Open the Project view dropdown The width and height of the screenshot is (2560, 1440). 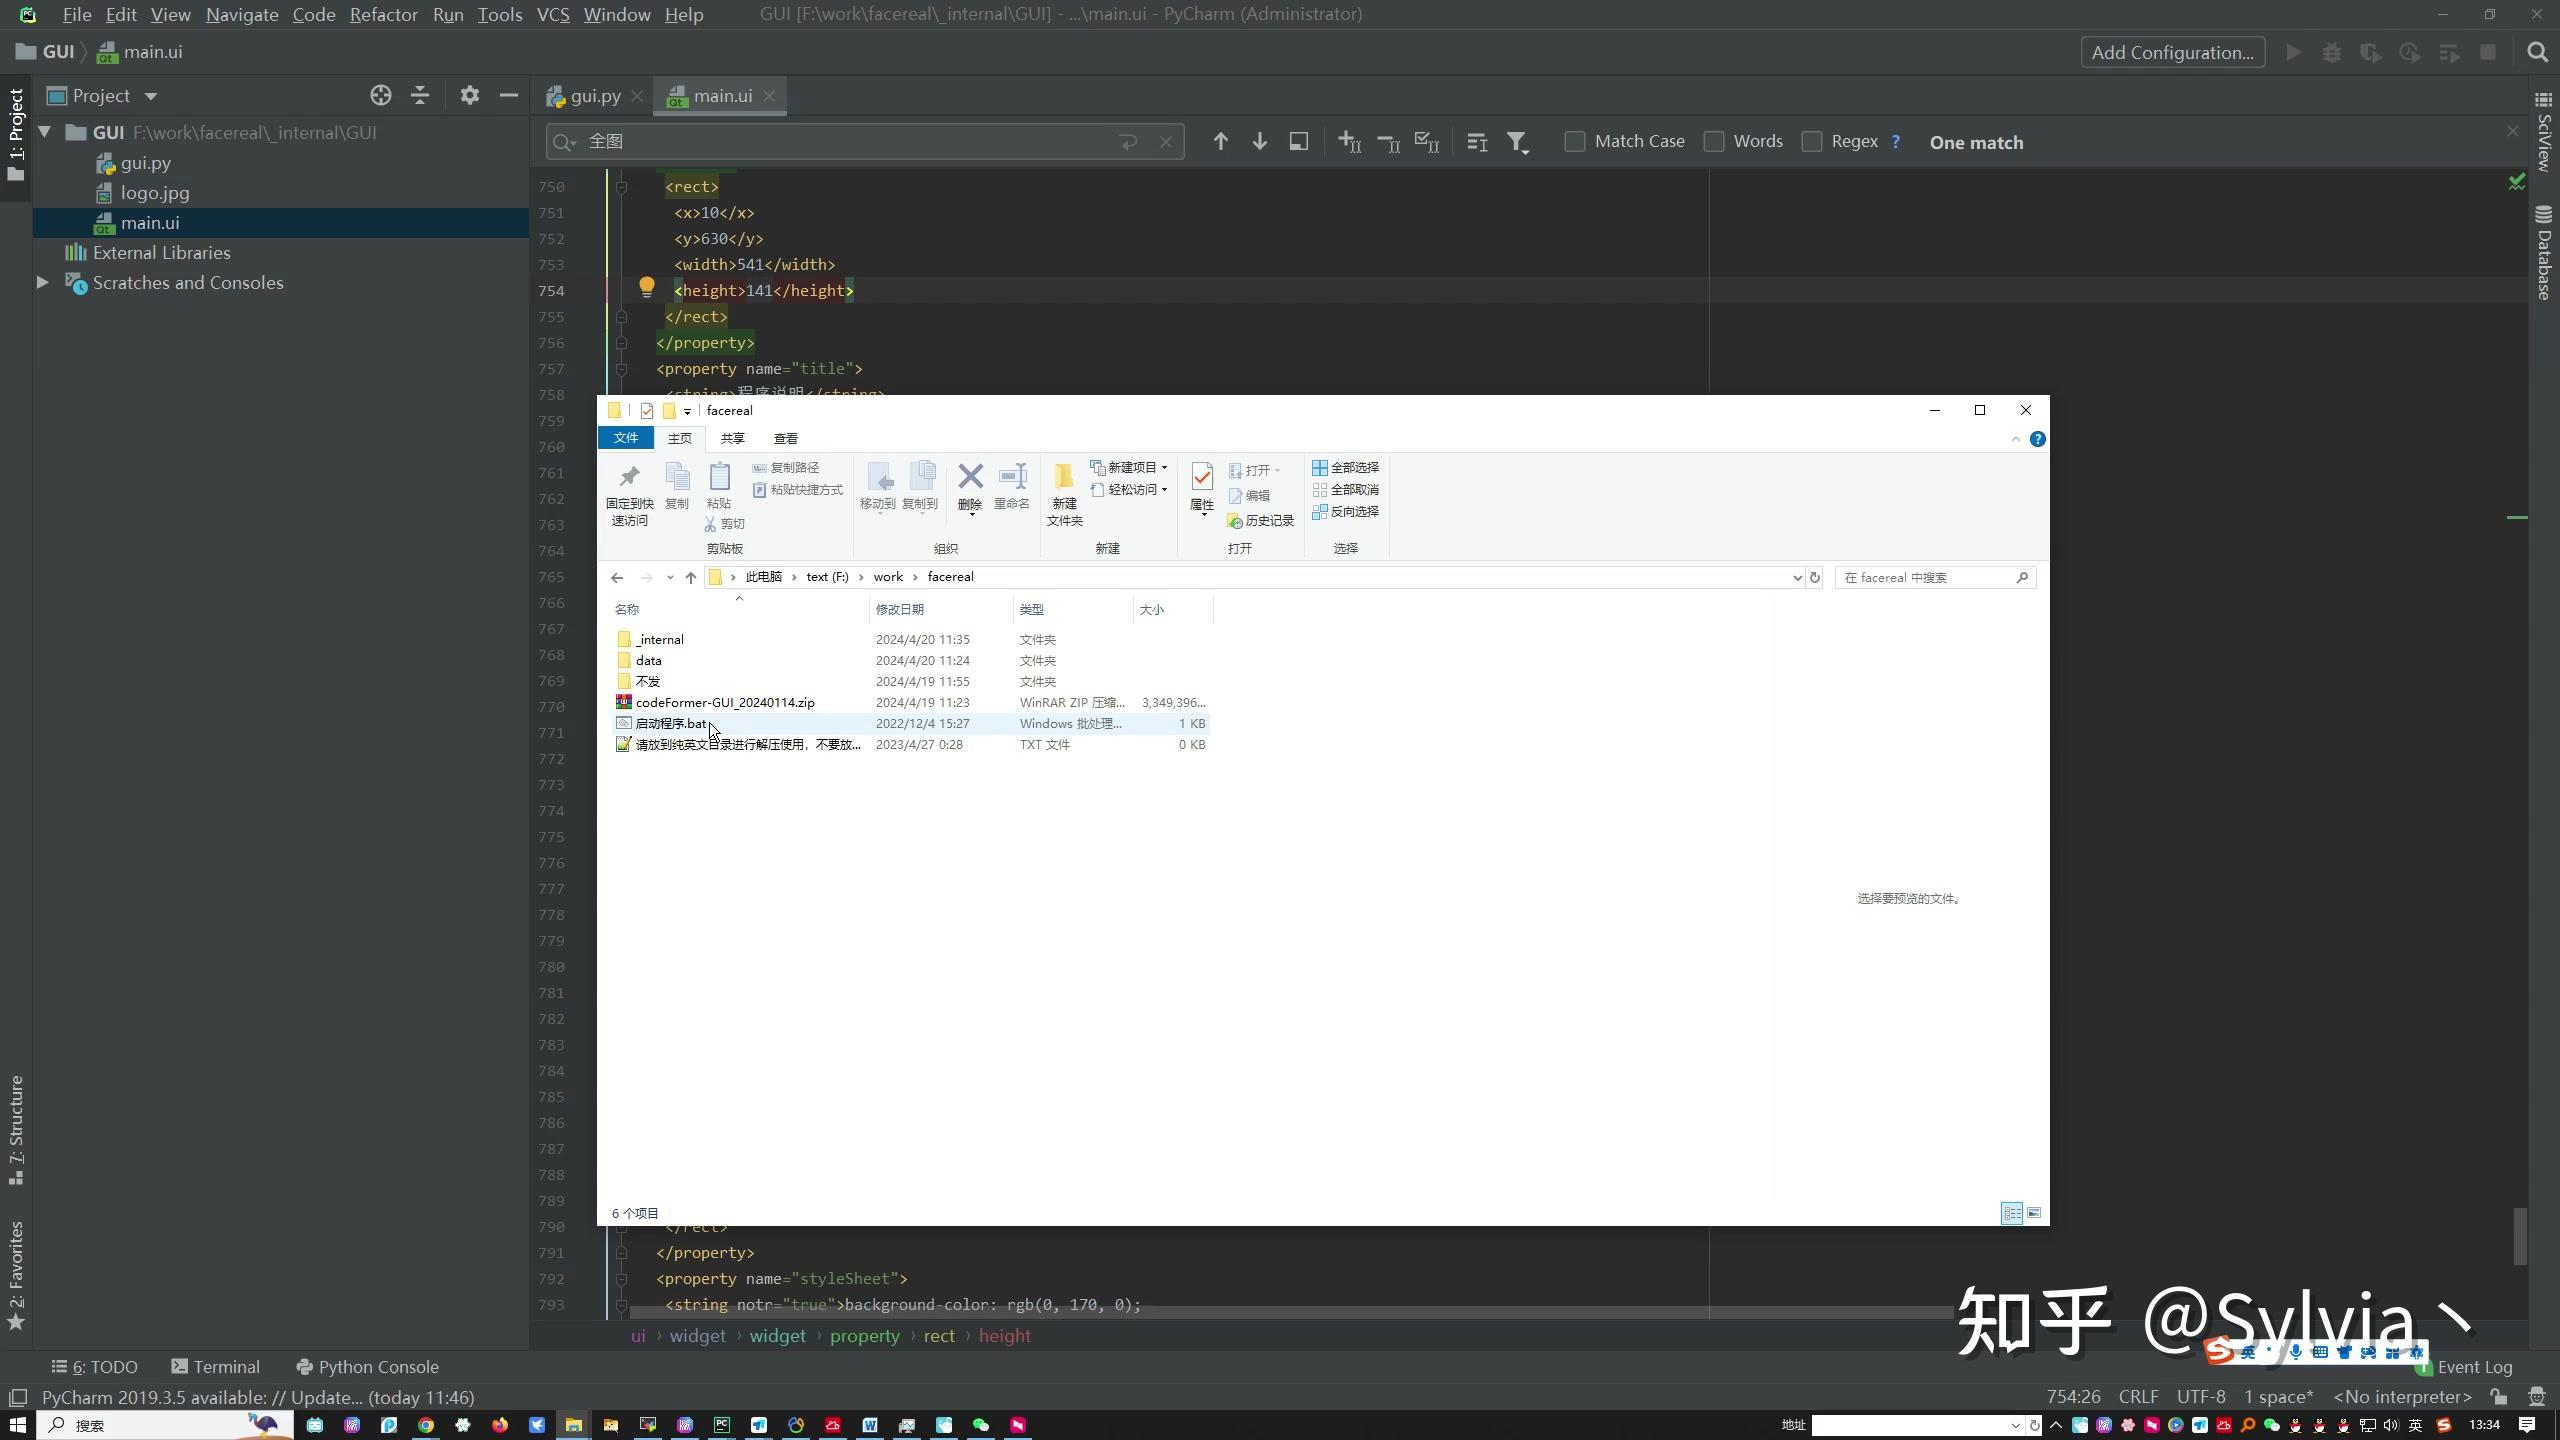(x=151, y=97)
